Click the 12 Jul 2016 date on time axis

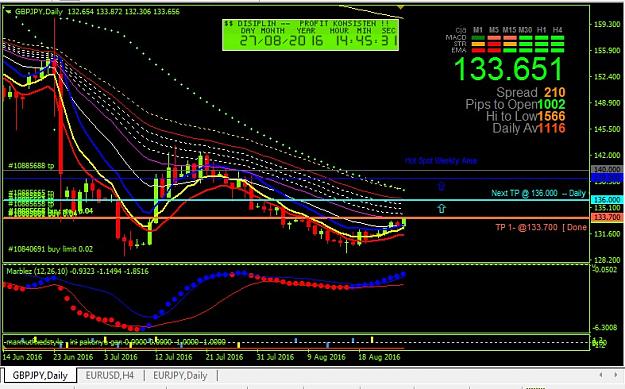pyautogui.click(x=173, y=357)
